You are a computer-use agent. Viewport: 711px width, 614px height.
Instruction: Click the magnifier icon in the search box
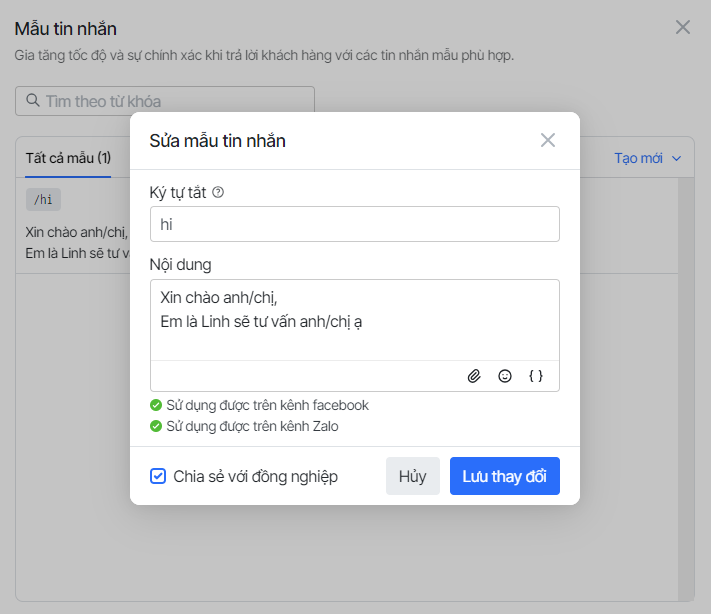(x=33, y=101)
